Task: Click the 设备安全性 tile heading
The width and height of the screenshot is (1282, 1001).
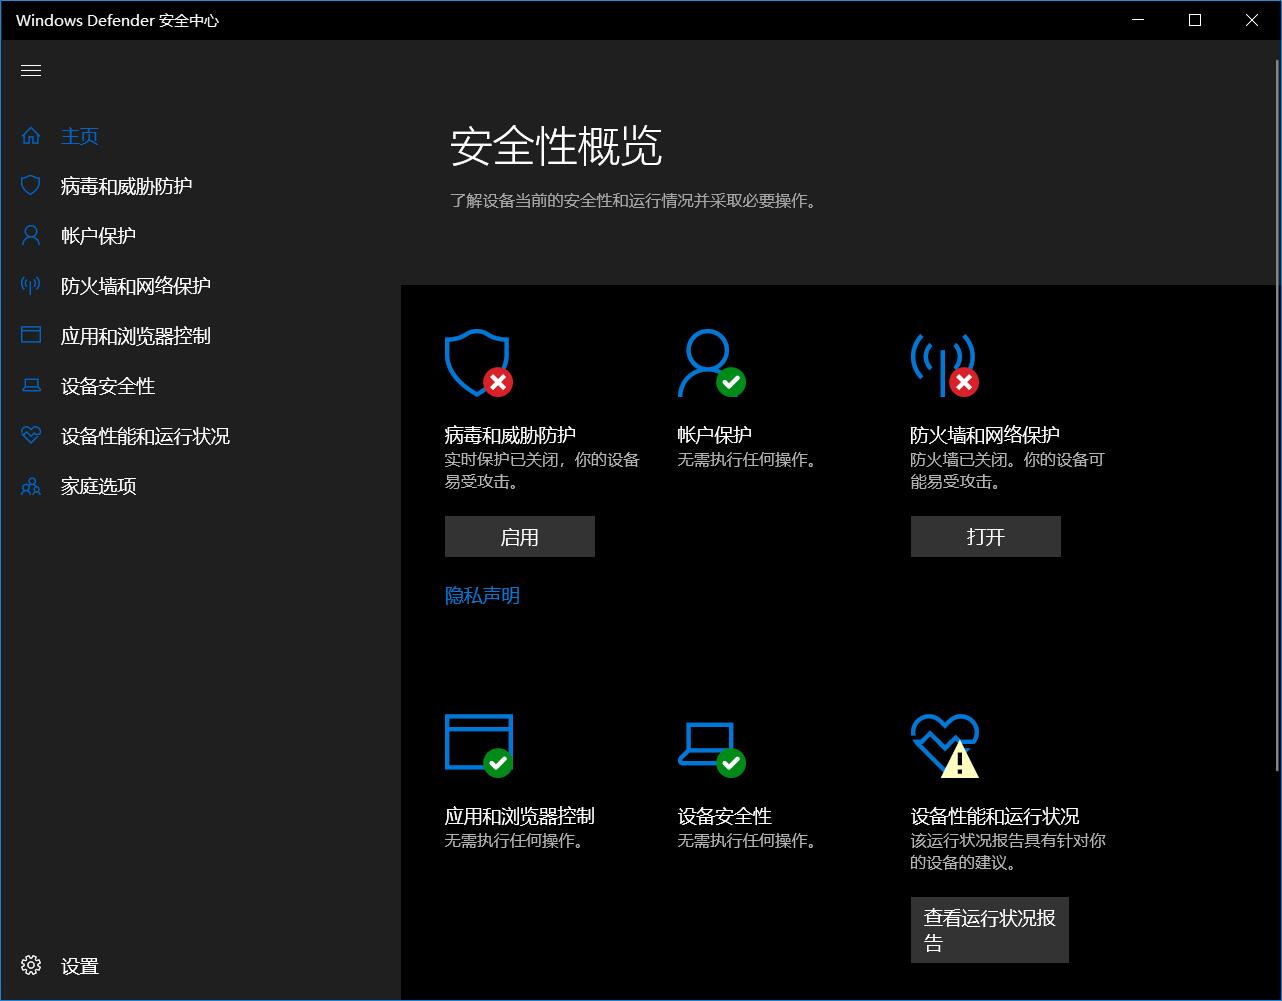Action: tap(725, 816)
